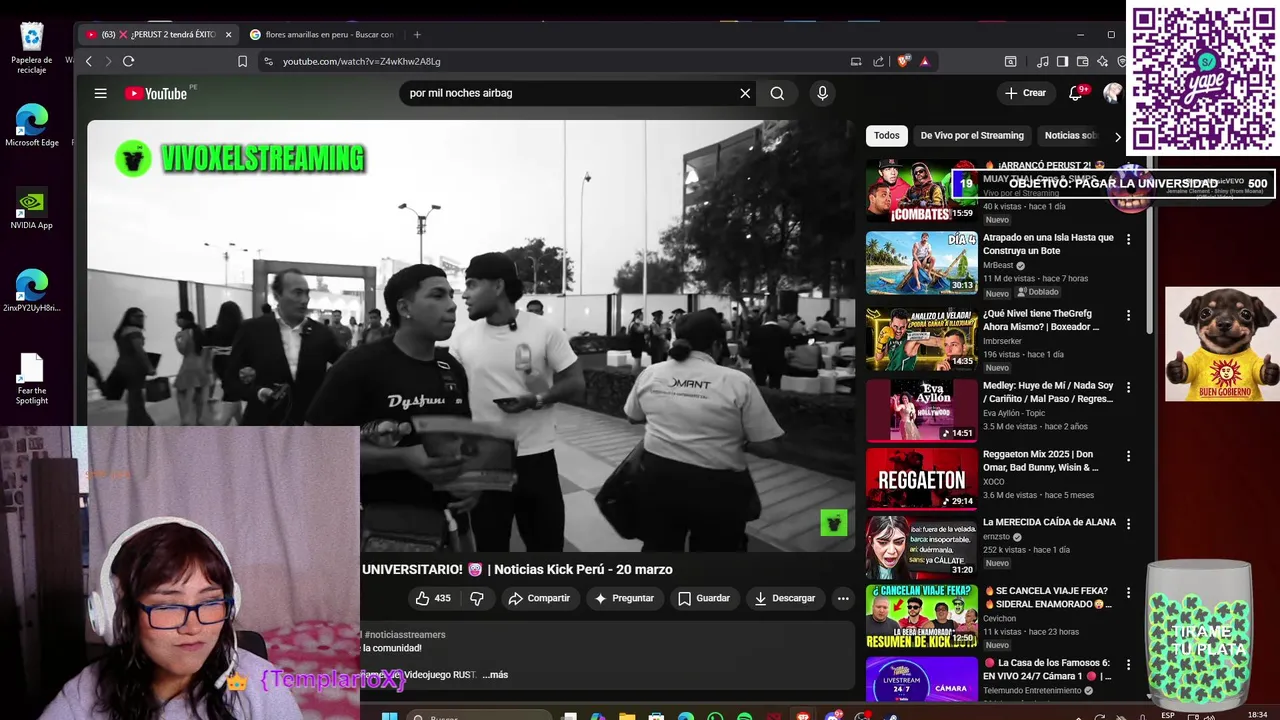
Task: Open the YouTube guide hamburger menu
Action: [x=100, y=93]
